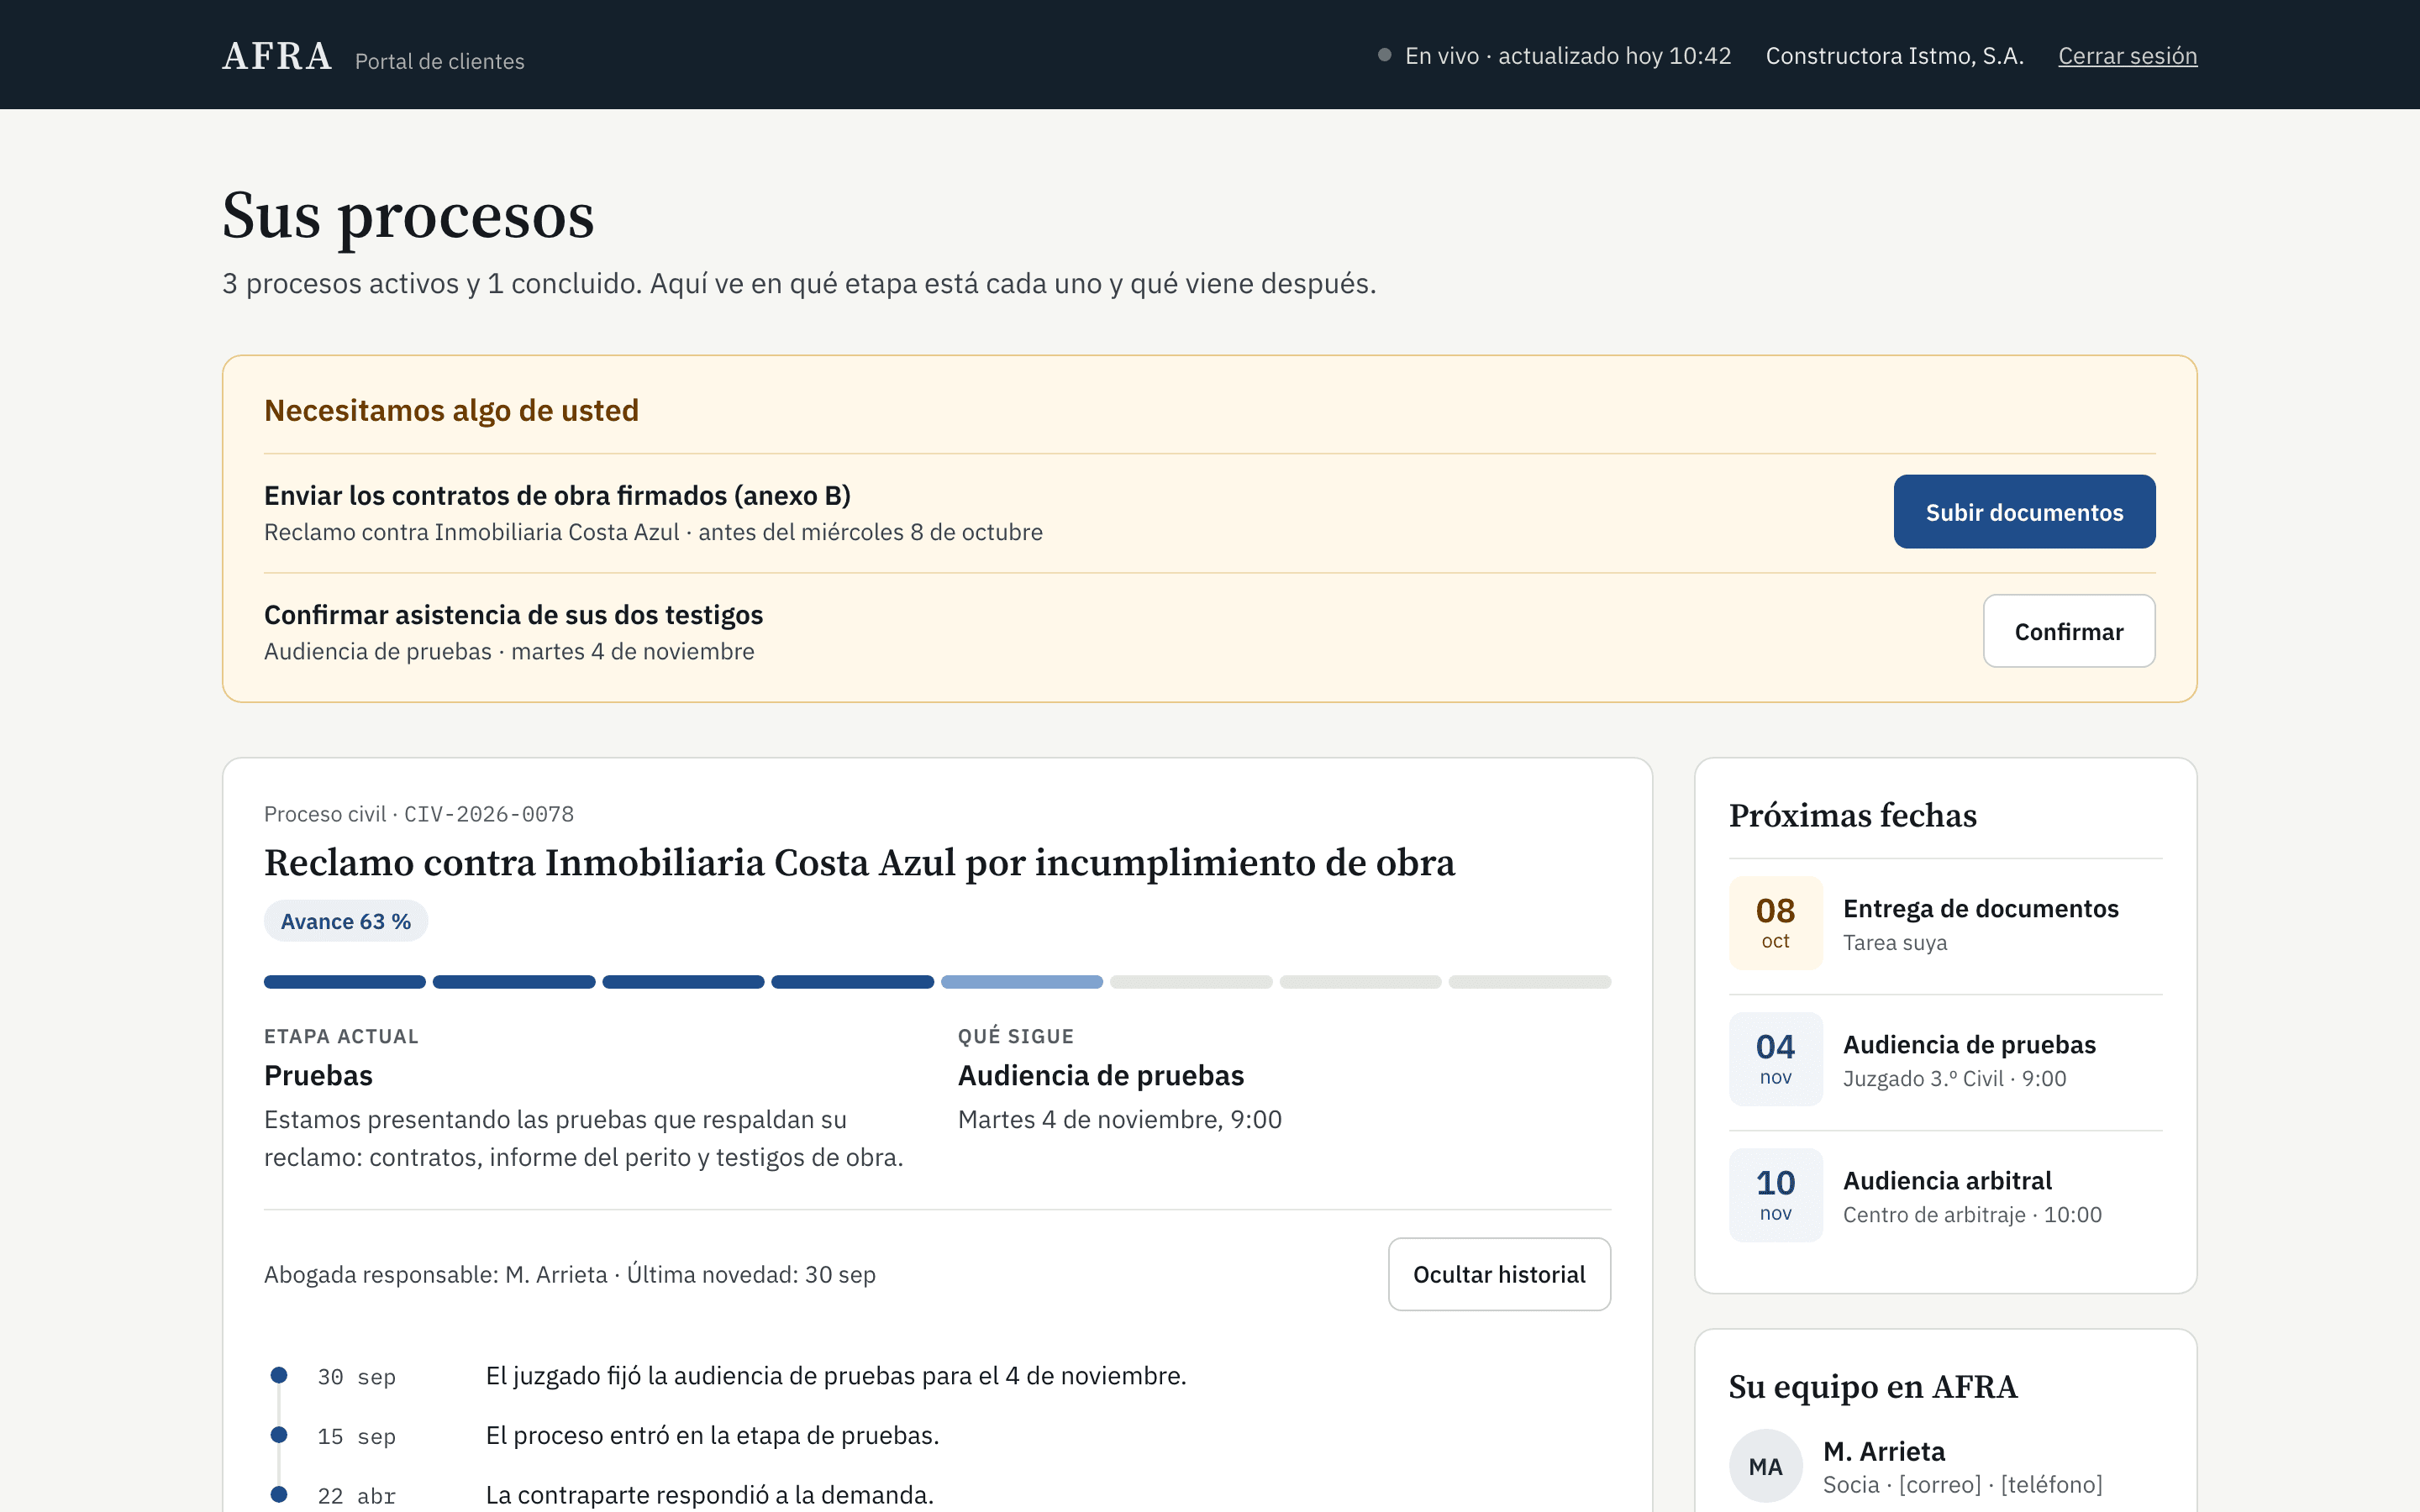Image resolution: width=2420 pixels, height=1512 pixels.
Task: Click La contraparte respondió a la demanda entry
Action: point(709,1495)
